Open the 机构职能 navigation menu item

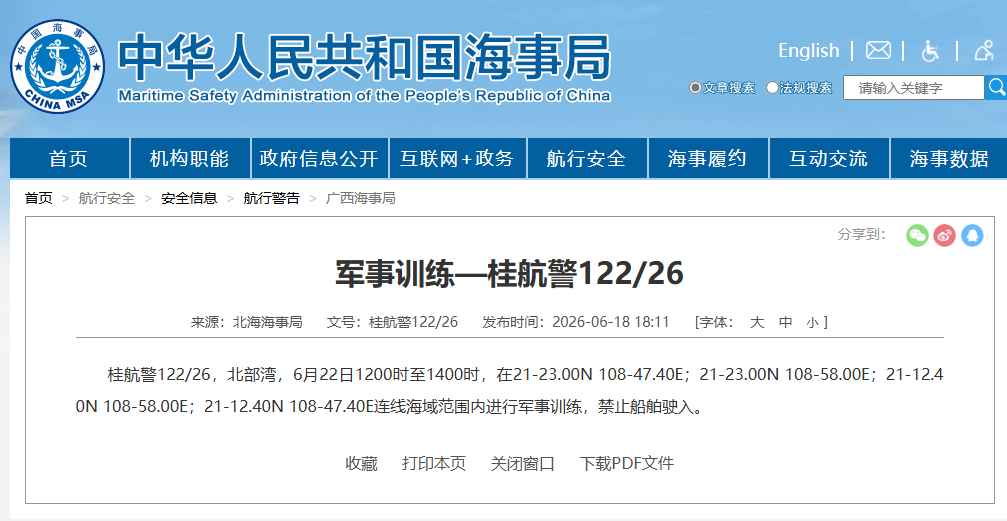point(189,158)
